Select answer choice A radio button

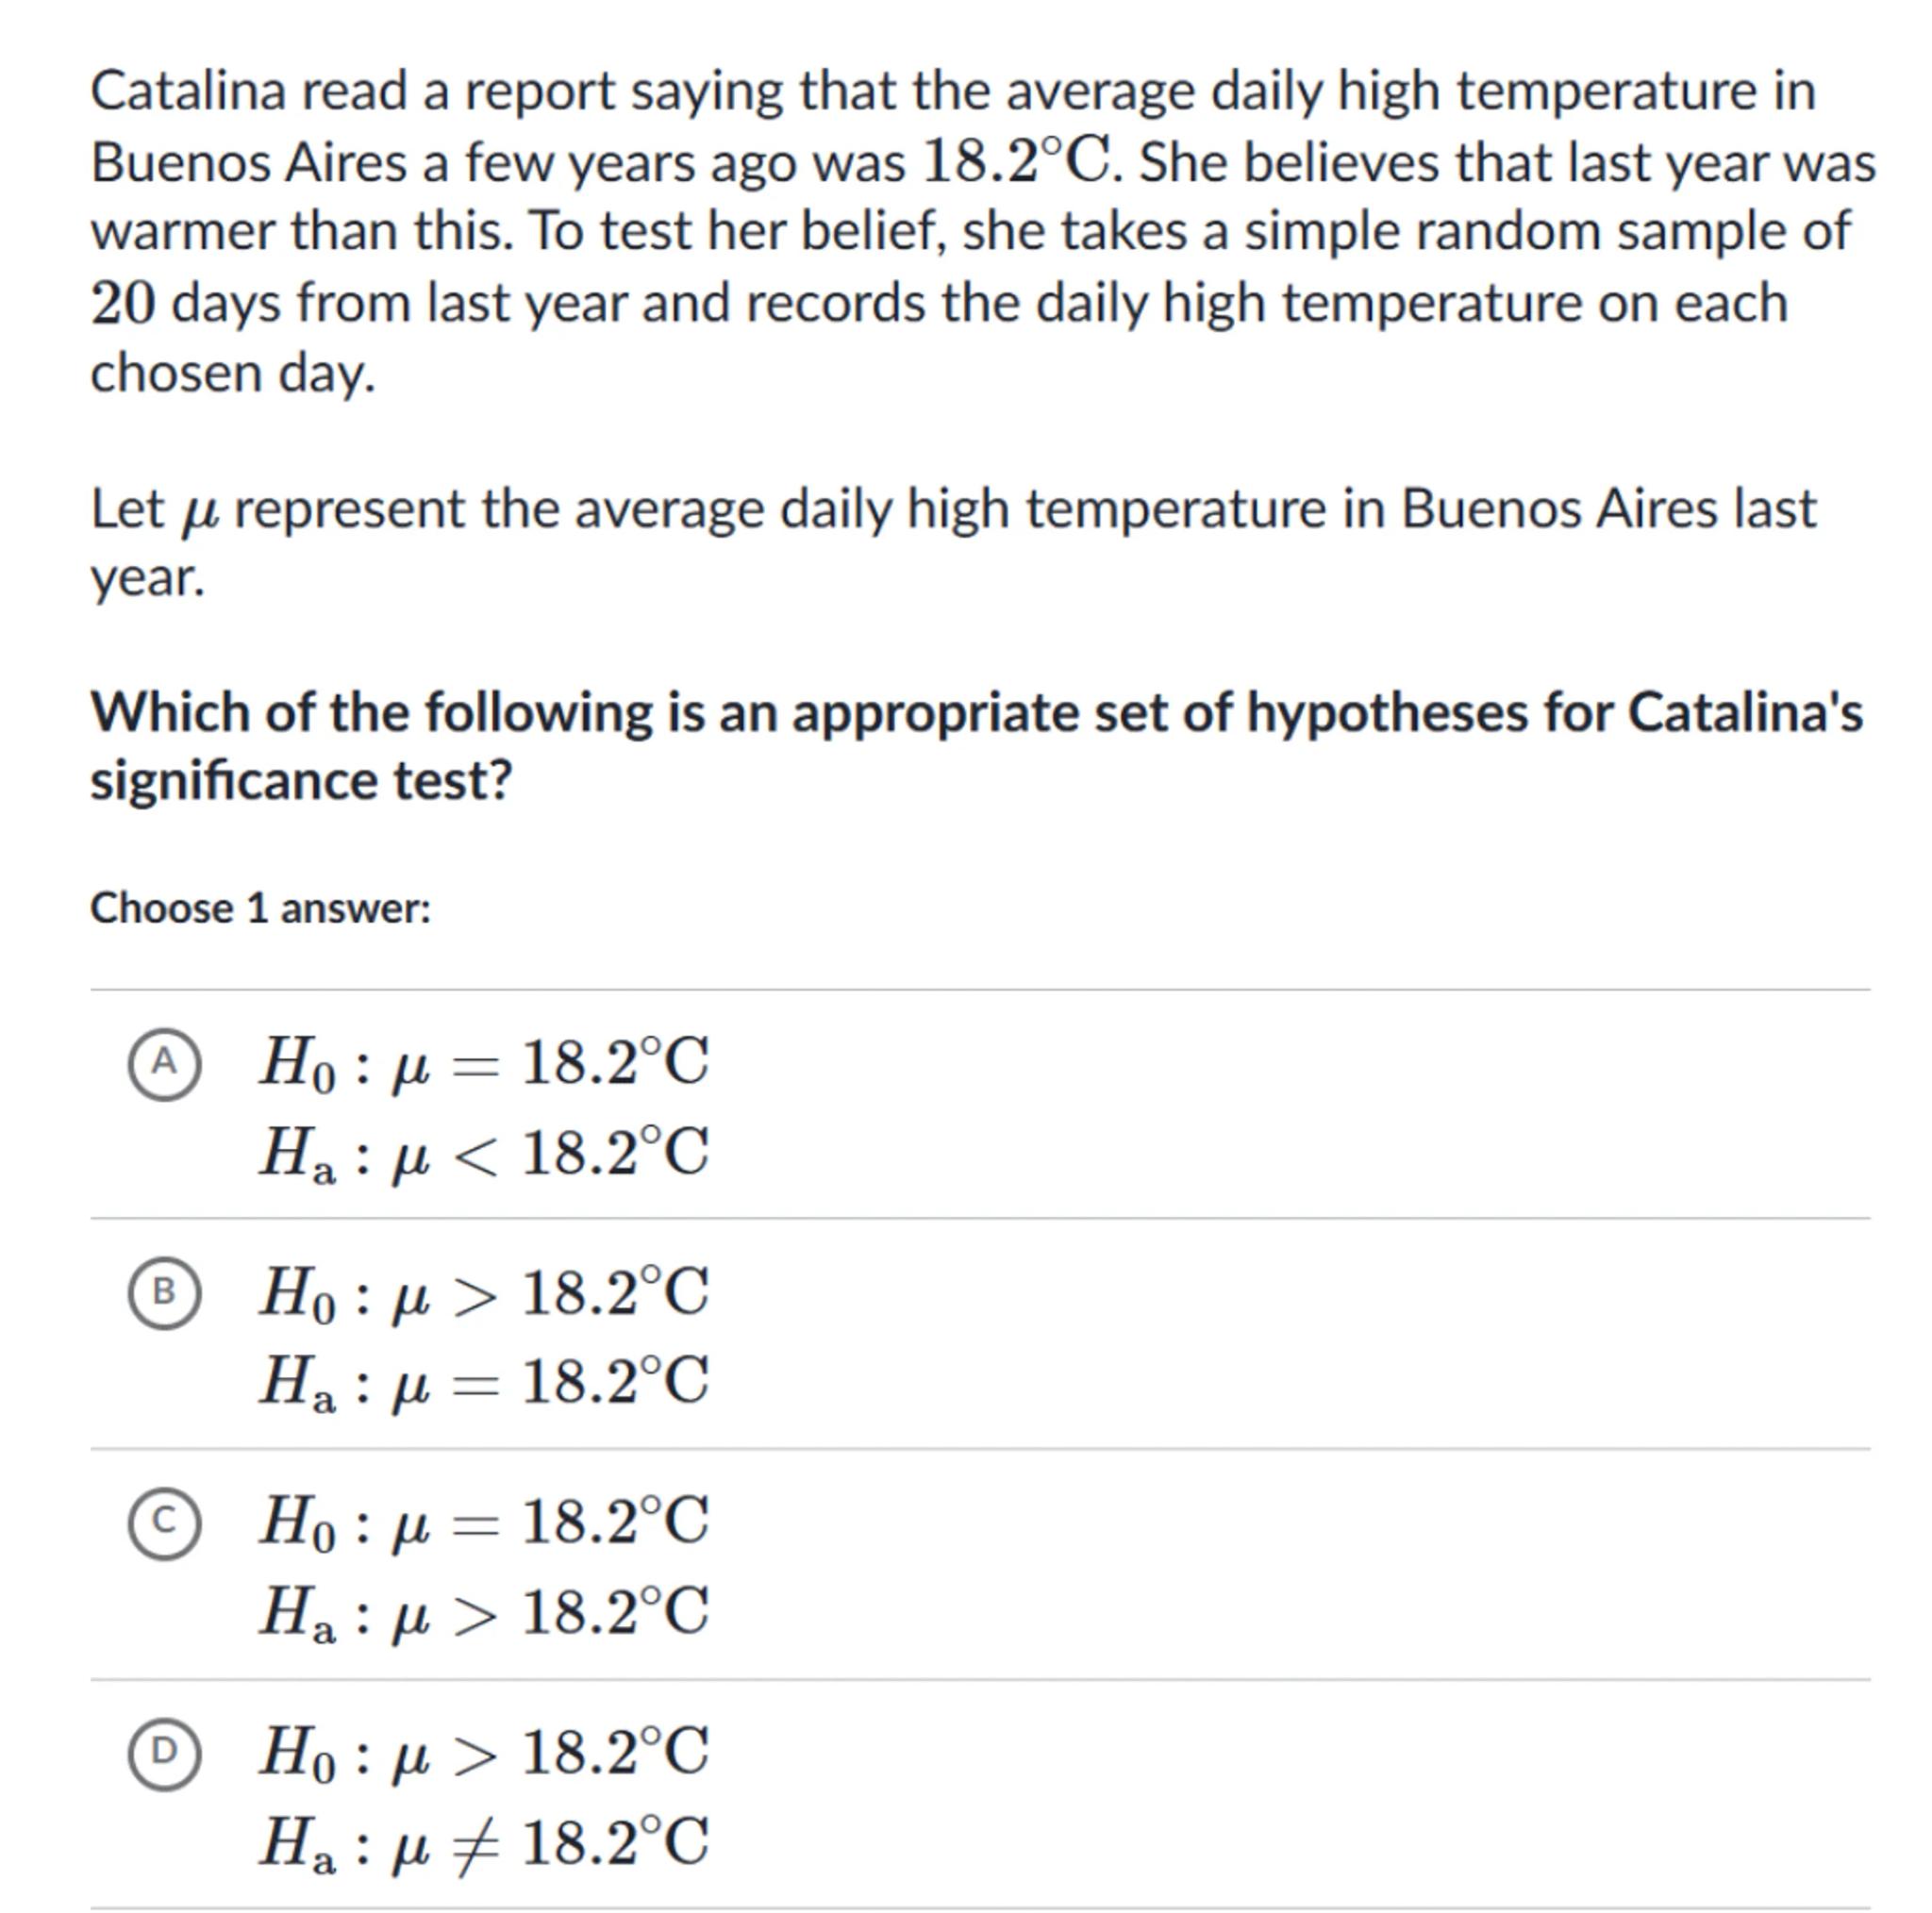164,1063
